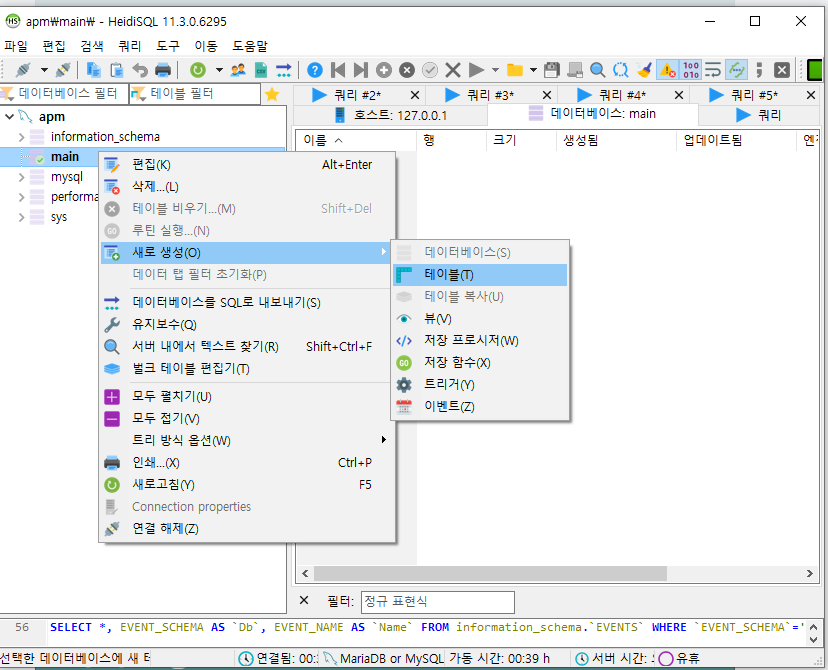Open the 파일 menu in the menu bar
Screen dimensions: 828x670
[x=16, y=46]
